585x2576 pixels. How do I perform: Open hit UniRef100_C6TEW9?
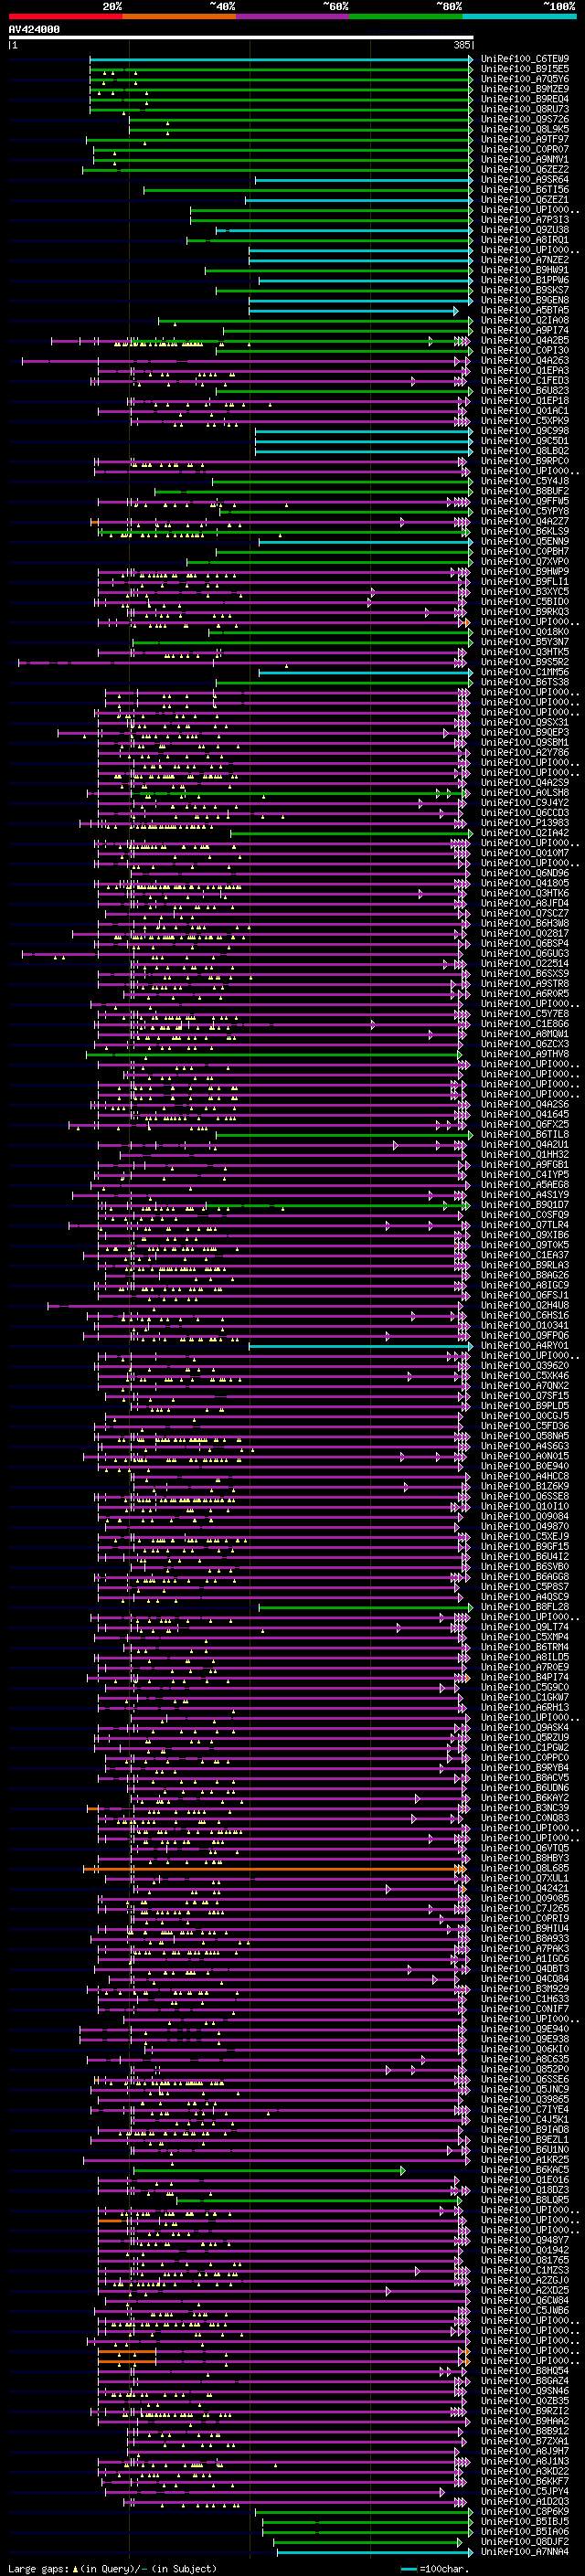(x=525, y=59)
